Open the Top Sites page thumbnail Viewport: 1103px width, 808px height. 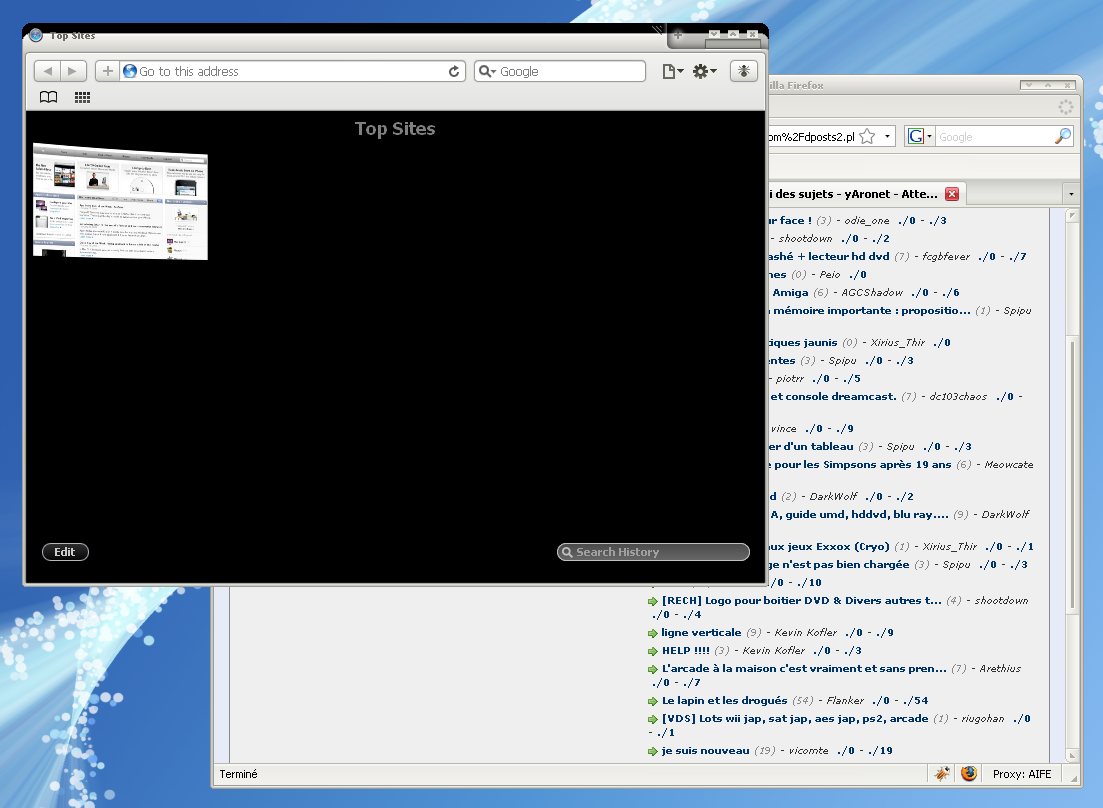pyautogui.click(x=120, y=202)
